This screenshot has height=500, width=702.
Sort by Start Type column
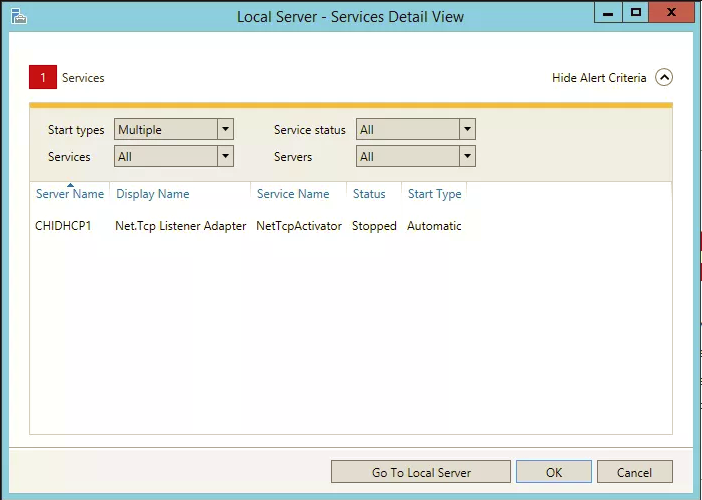[x=434, y=194]
